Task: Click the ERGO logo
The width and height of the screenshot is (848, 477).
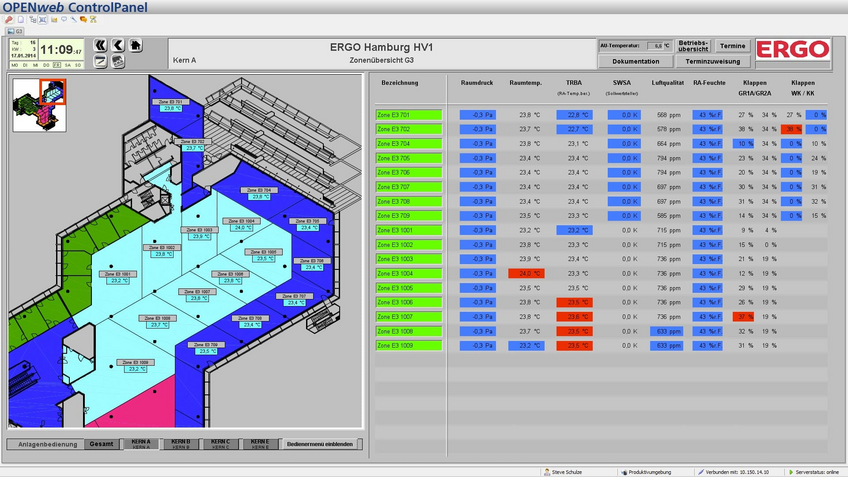Action: click(792, 50)
